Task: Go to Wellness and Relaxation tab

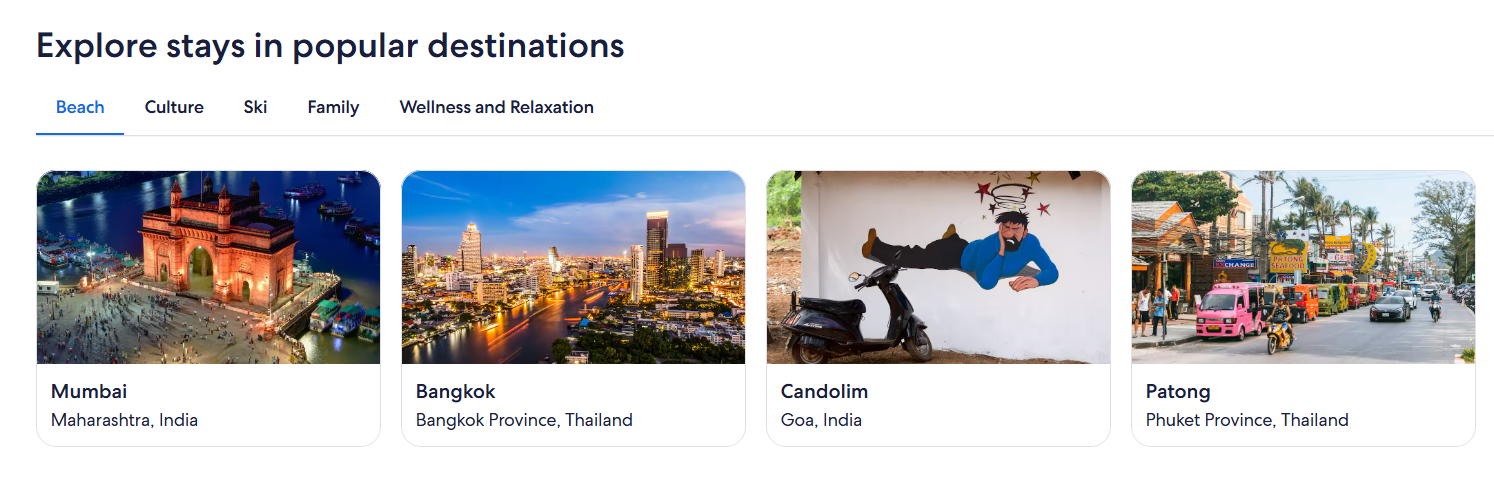Action: [x=496, y=107]
